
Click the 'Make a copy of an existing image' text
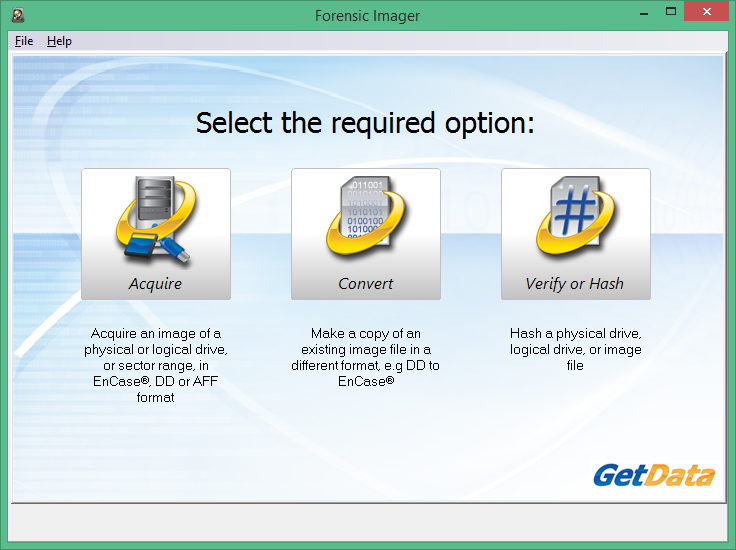tap(366, 357)
